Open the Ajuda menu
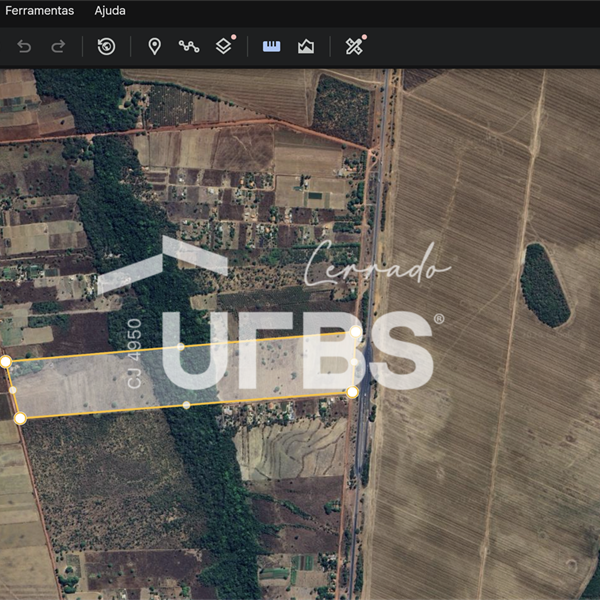The image size is (600, 600). pos(110,11)
